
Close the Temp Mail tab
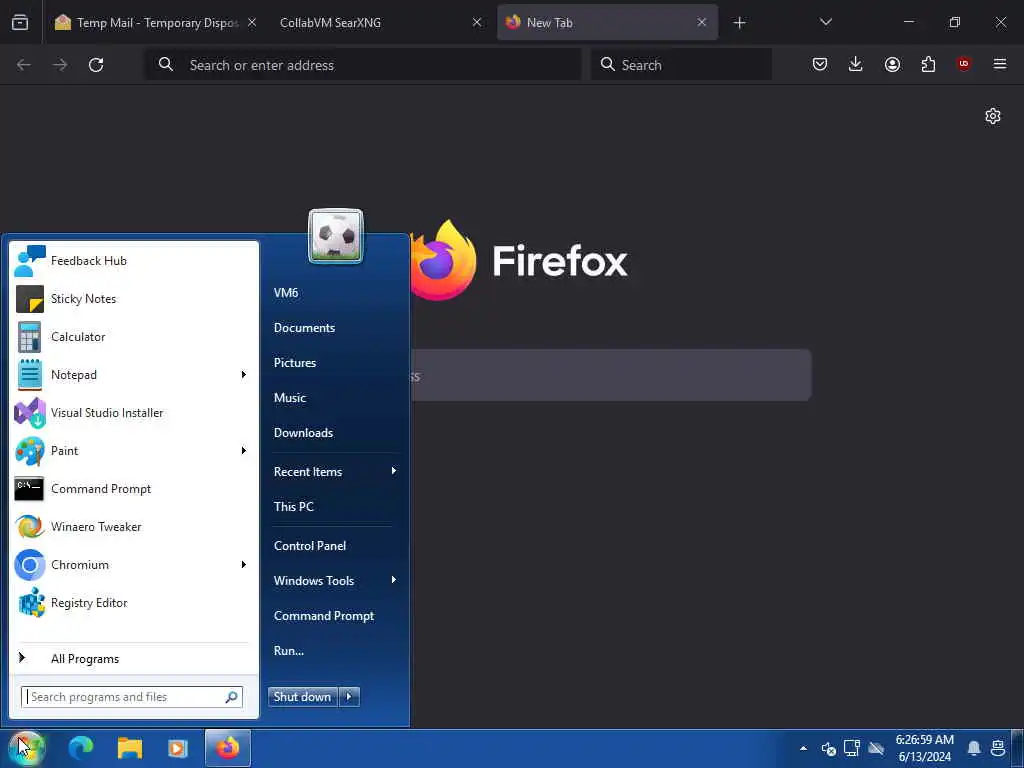(252, 23)
